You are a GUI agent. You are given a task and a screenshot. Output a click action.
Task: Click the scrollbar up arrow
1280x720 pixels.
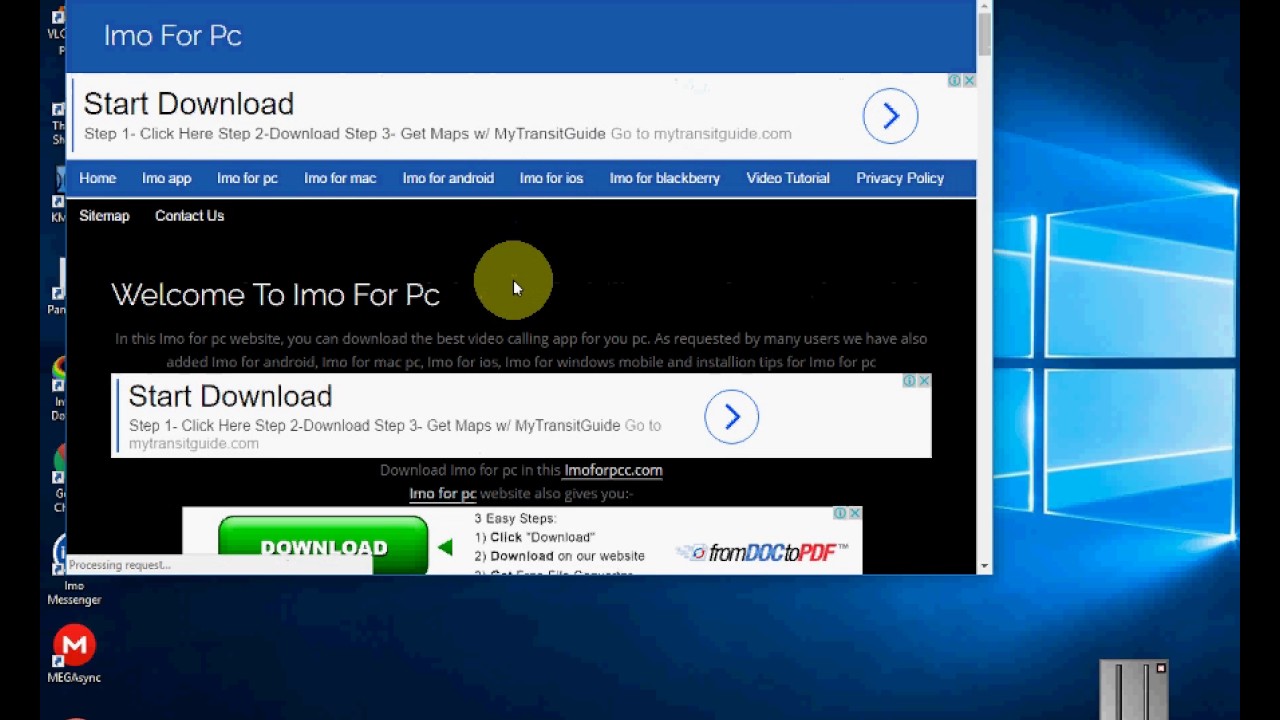(985, 8)
